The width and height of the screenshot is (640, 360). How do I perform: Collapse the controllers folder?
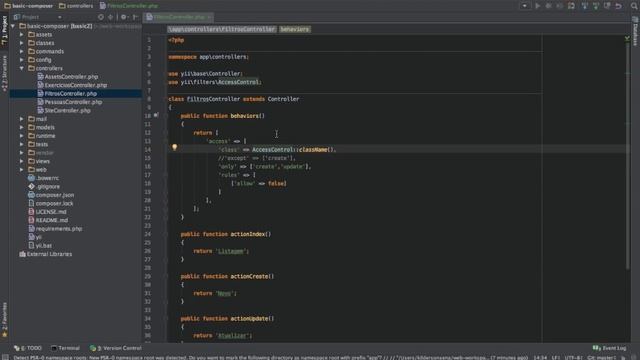click(22, 68)
